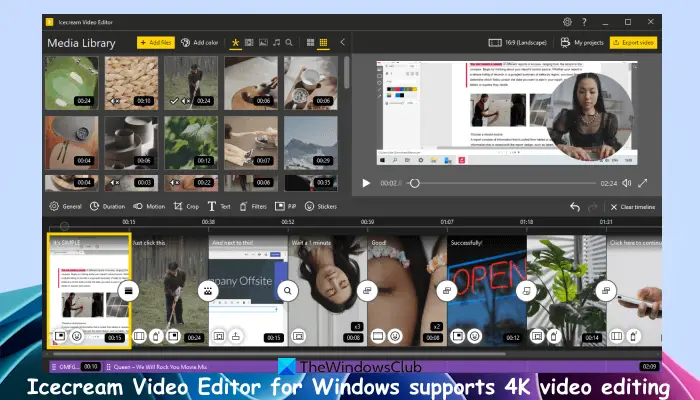Open transition between first and second clips
700x400 pixels.
(129, 291)
